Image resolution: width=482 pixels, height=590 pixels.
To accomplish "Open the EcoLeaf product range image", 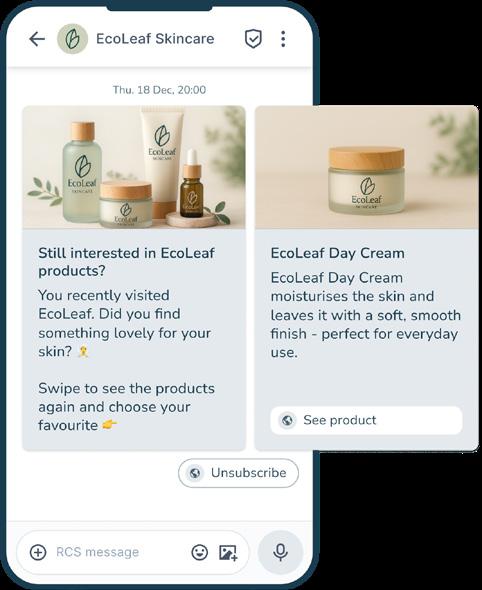I will (134, 167).
